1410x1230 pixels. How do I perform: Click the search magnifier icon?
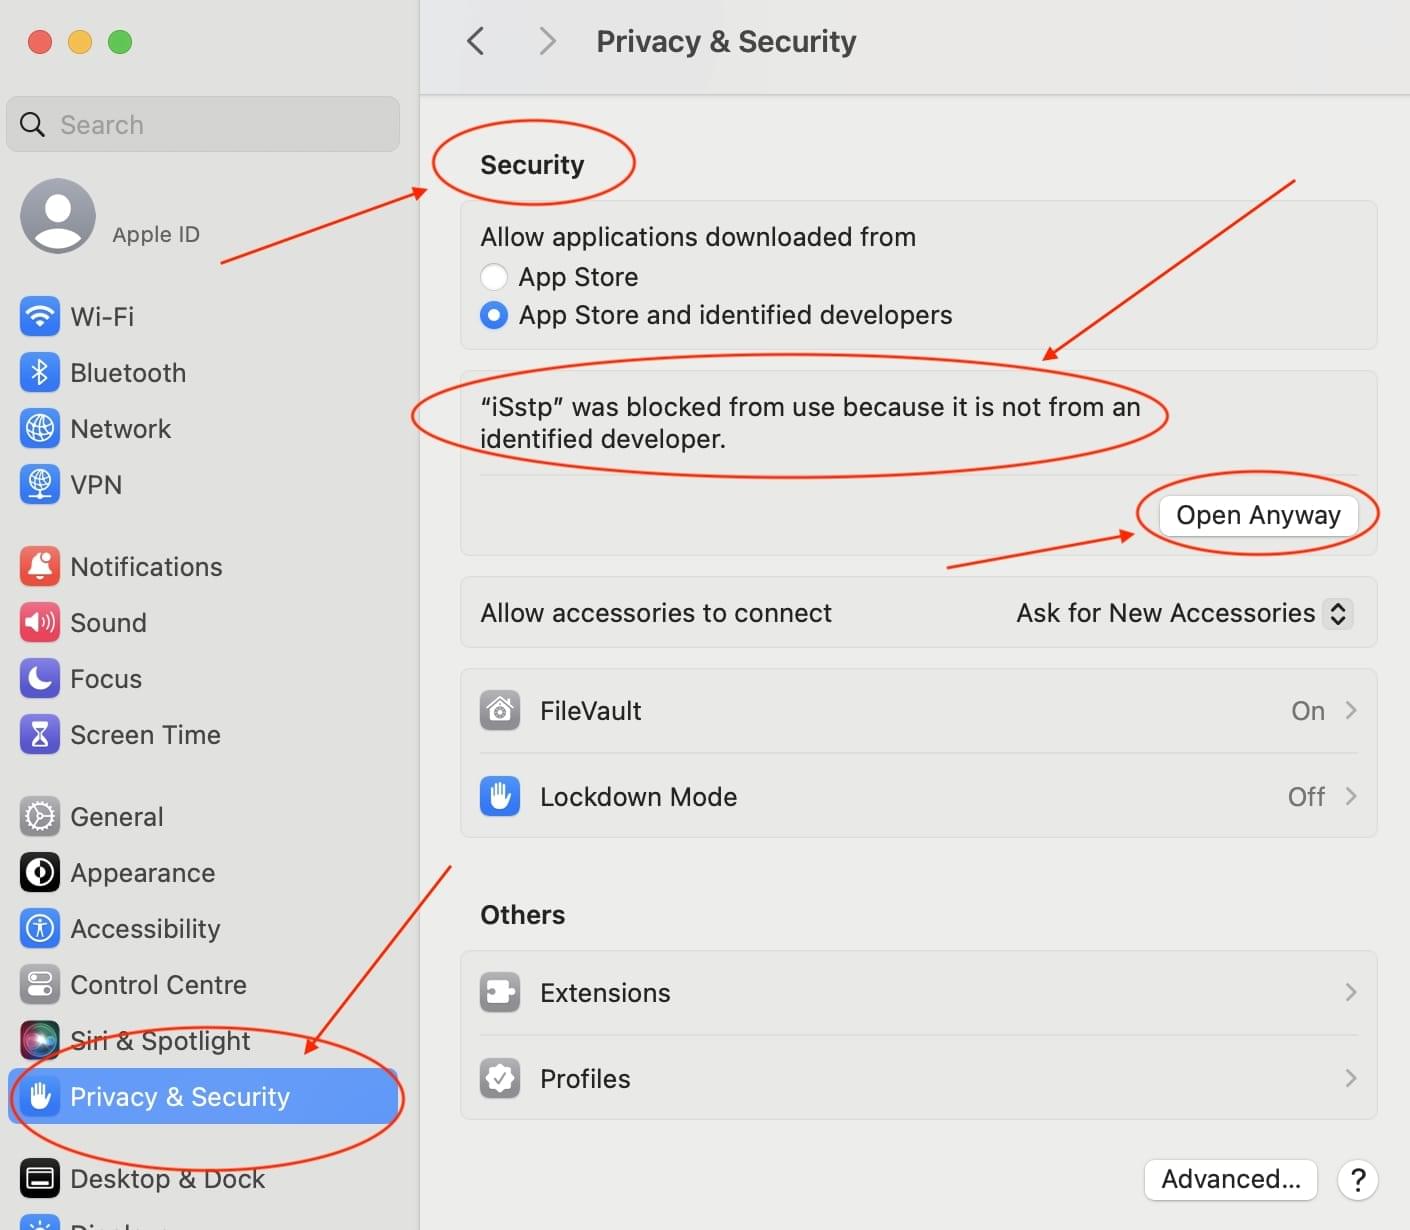click(x=33, y=124)
